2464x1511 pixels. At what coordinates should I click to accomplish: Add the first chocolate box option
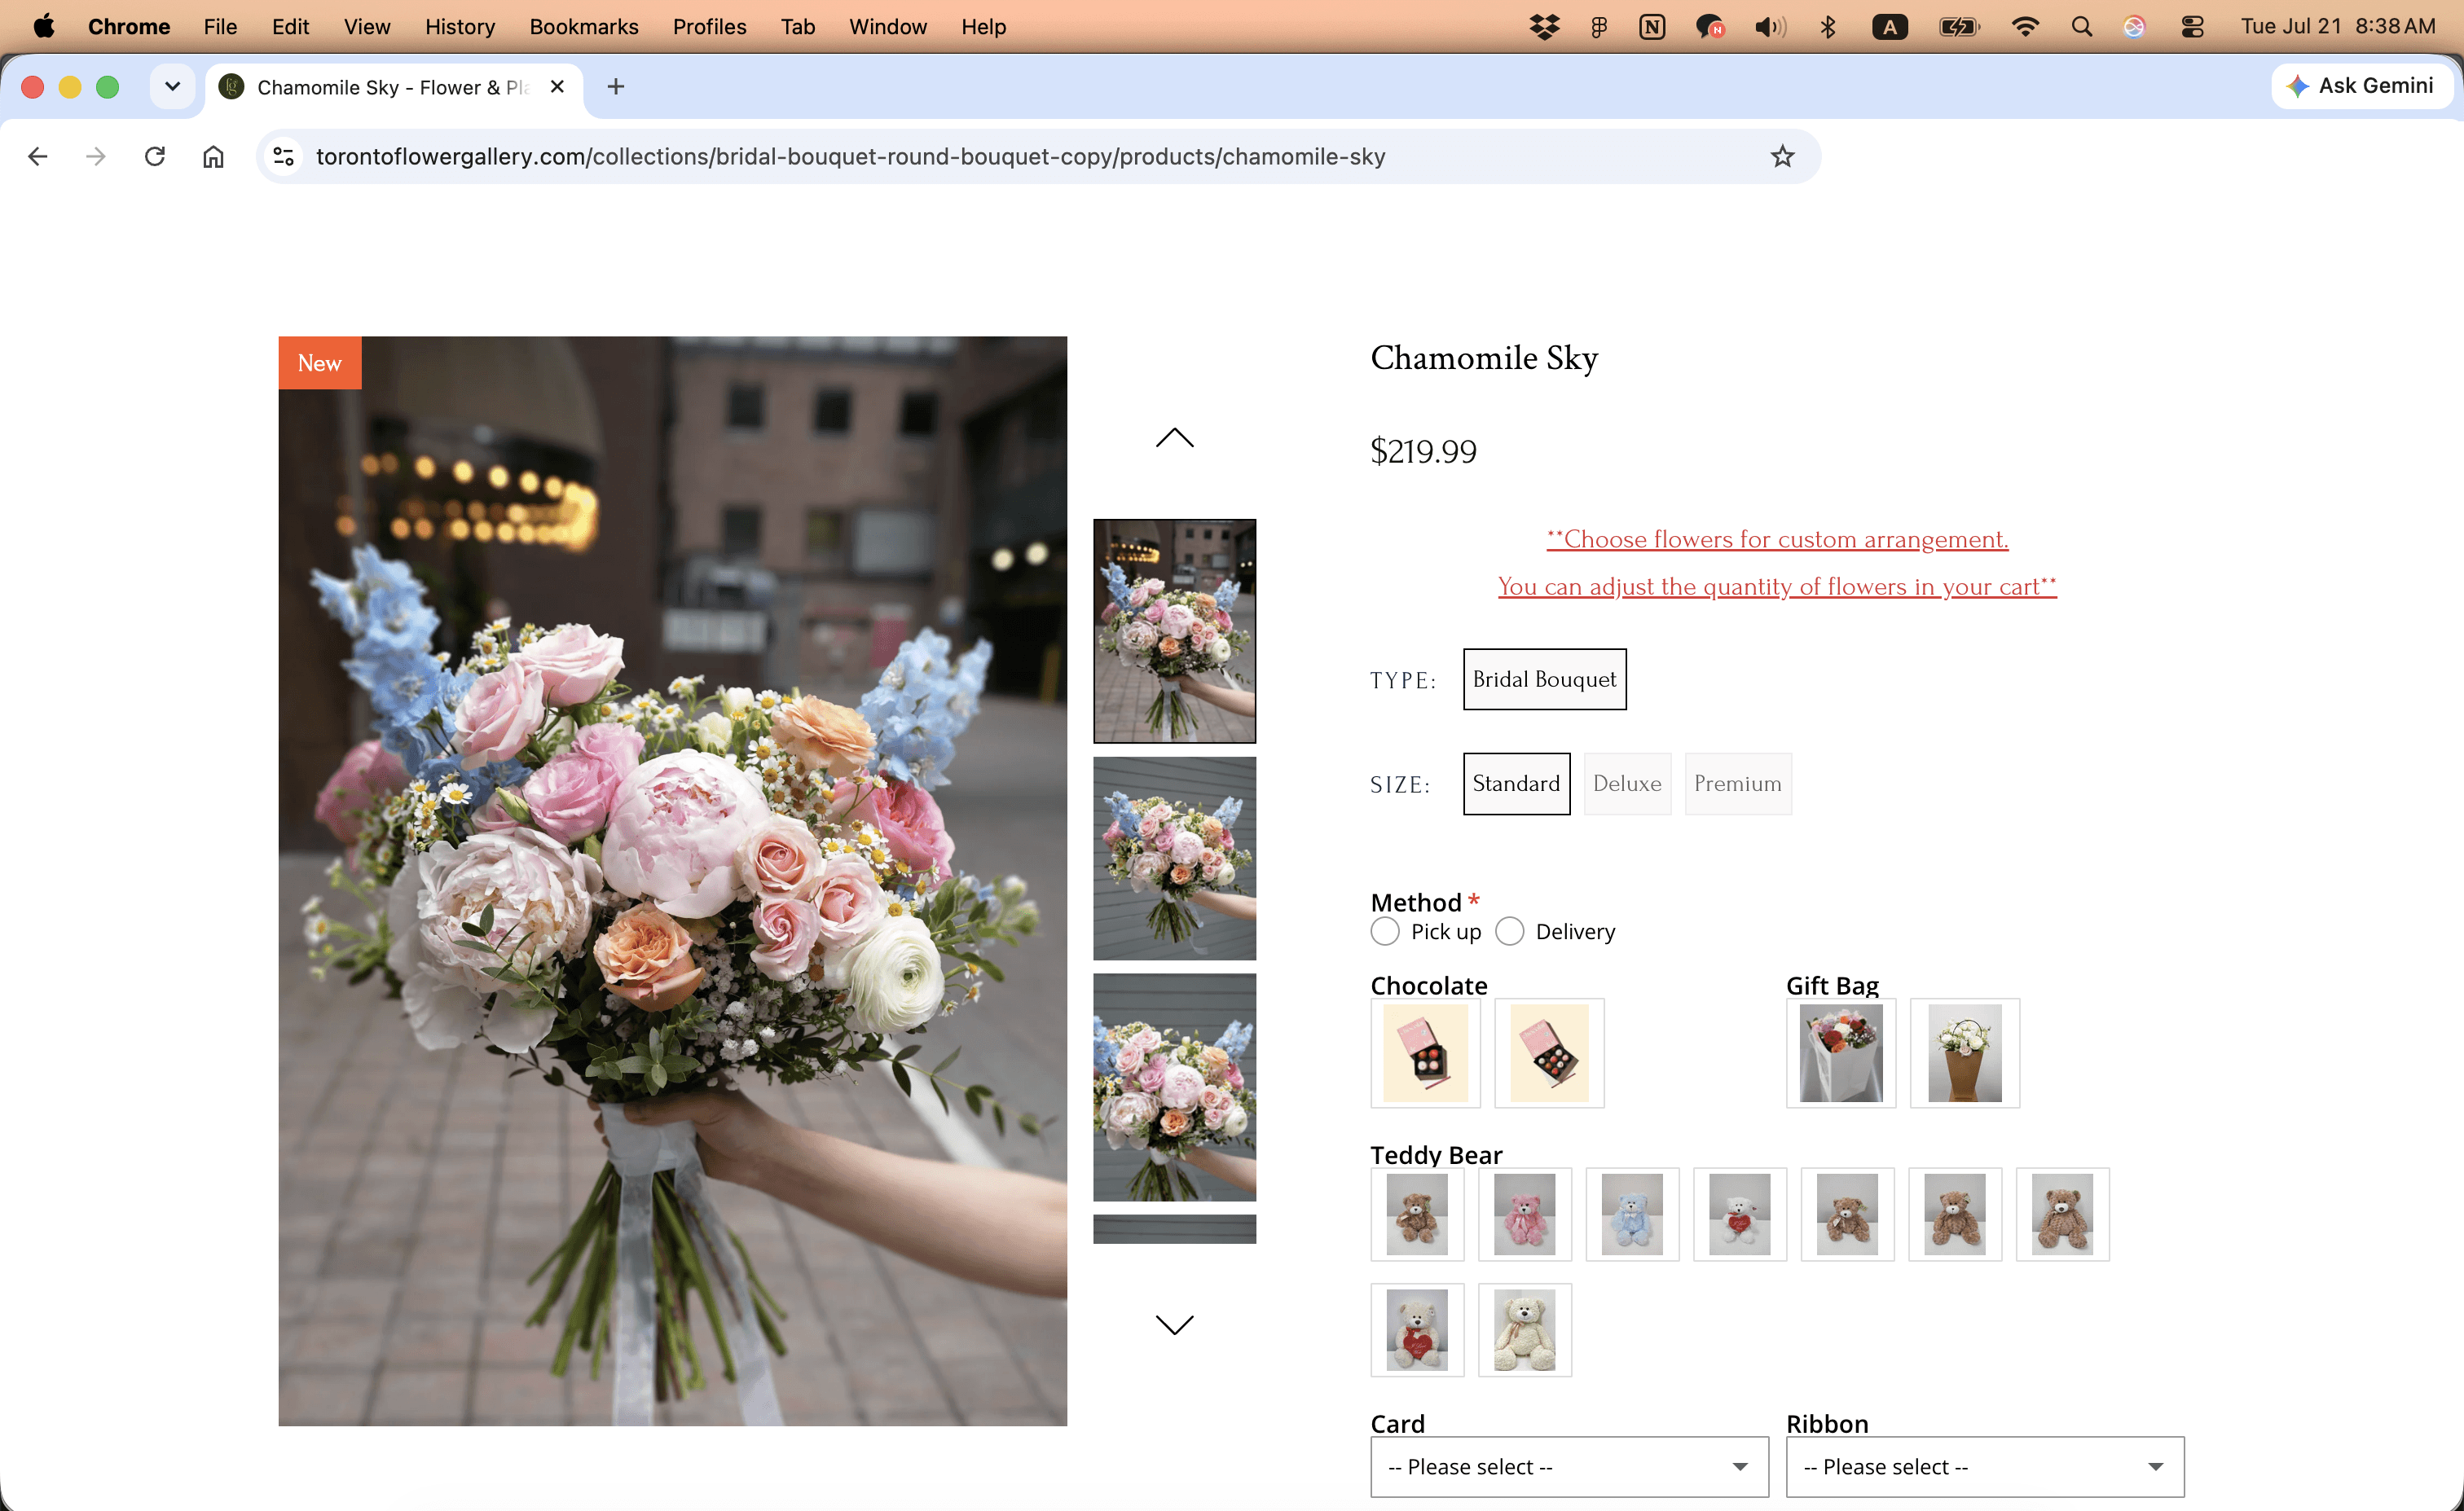coord(1425,1053)
